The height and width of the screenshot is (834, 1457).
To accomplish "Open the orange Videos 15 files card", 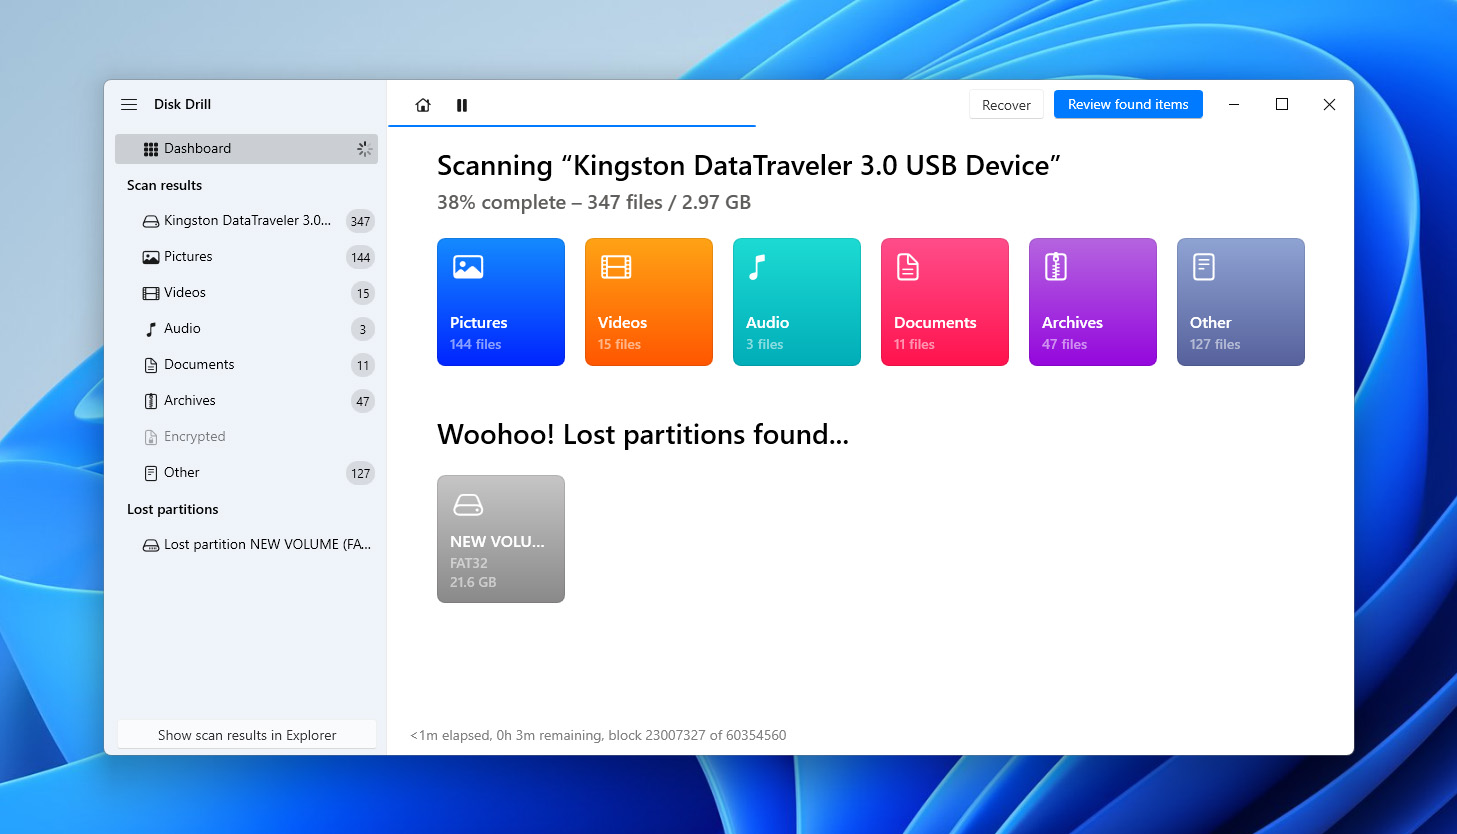I will 649,302.
